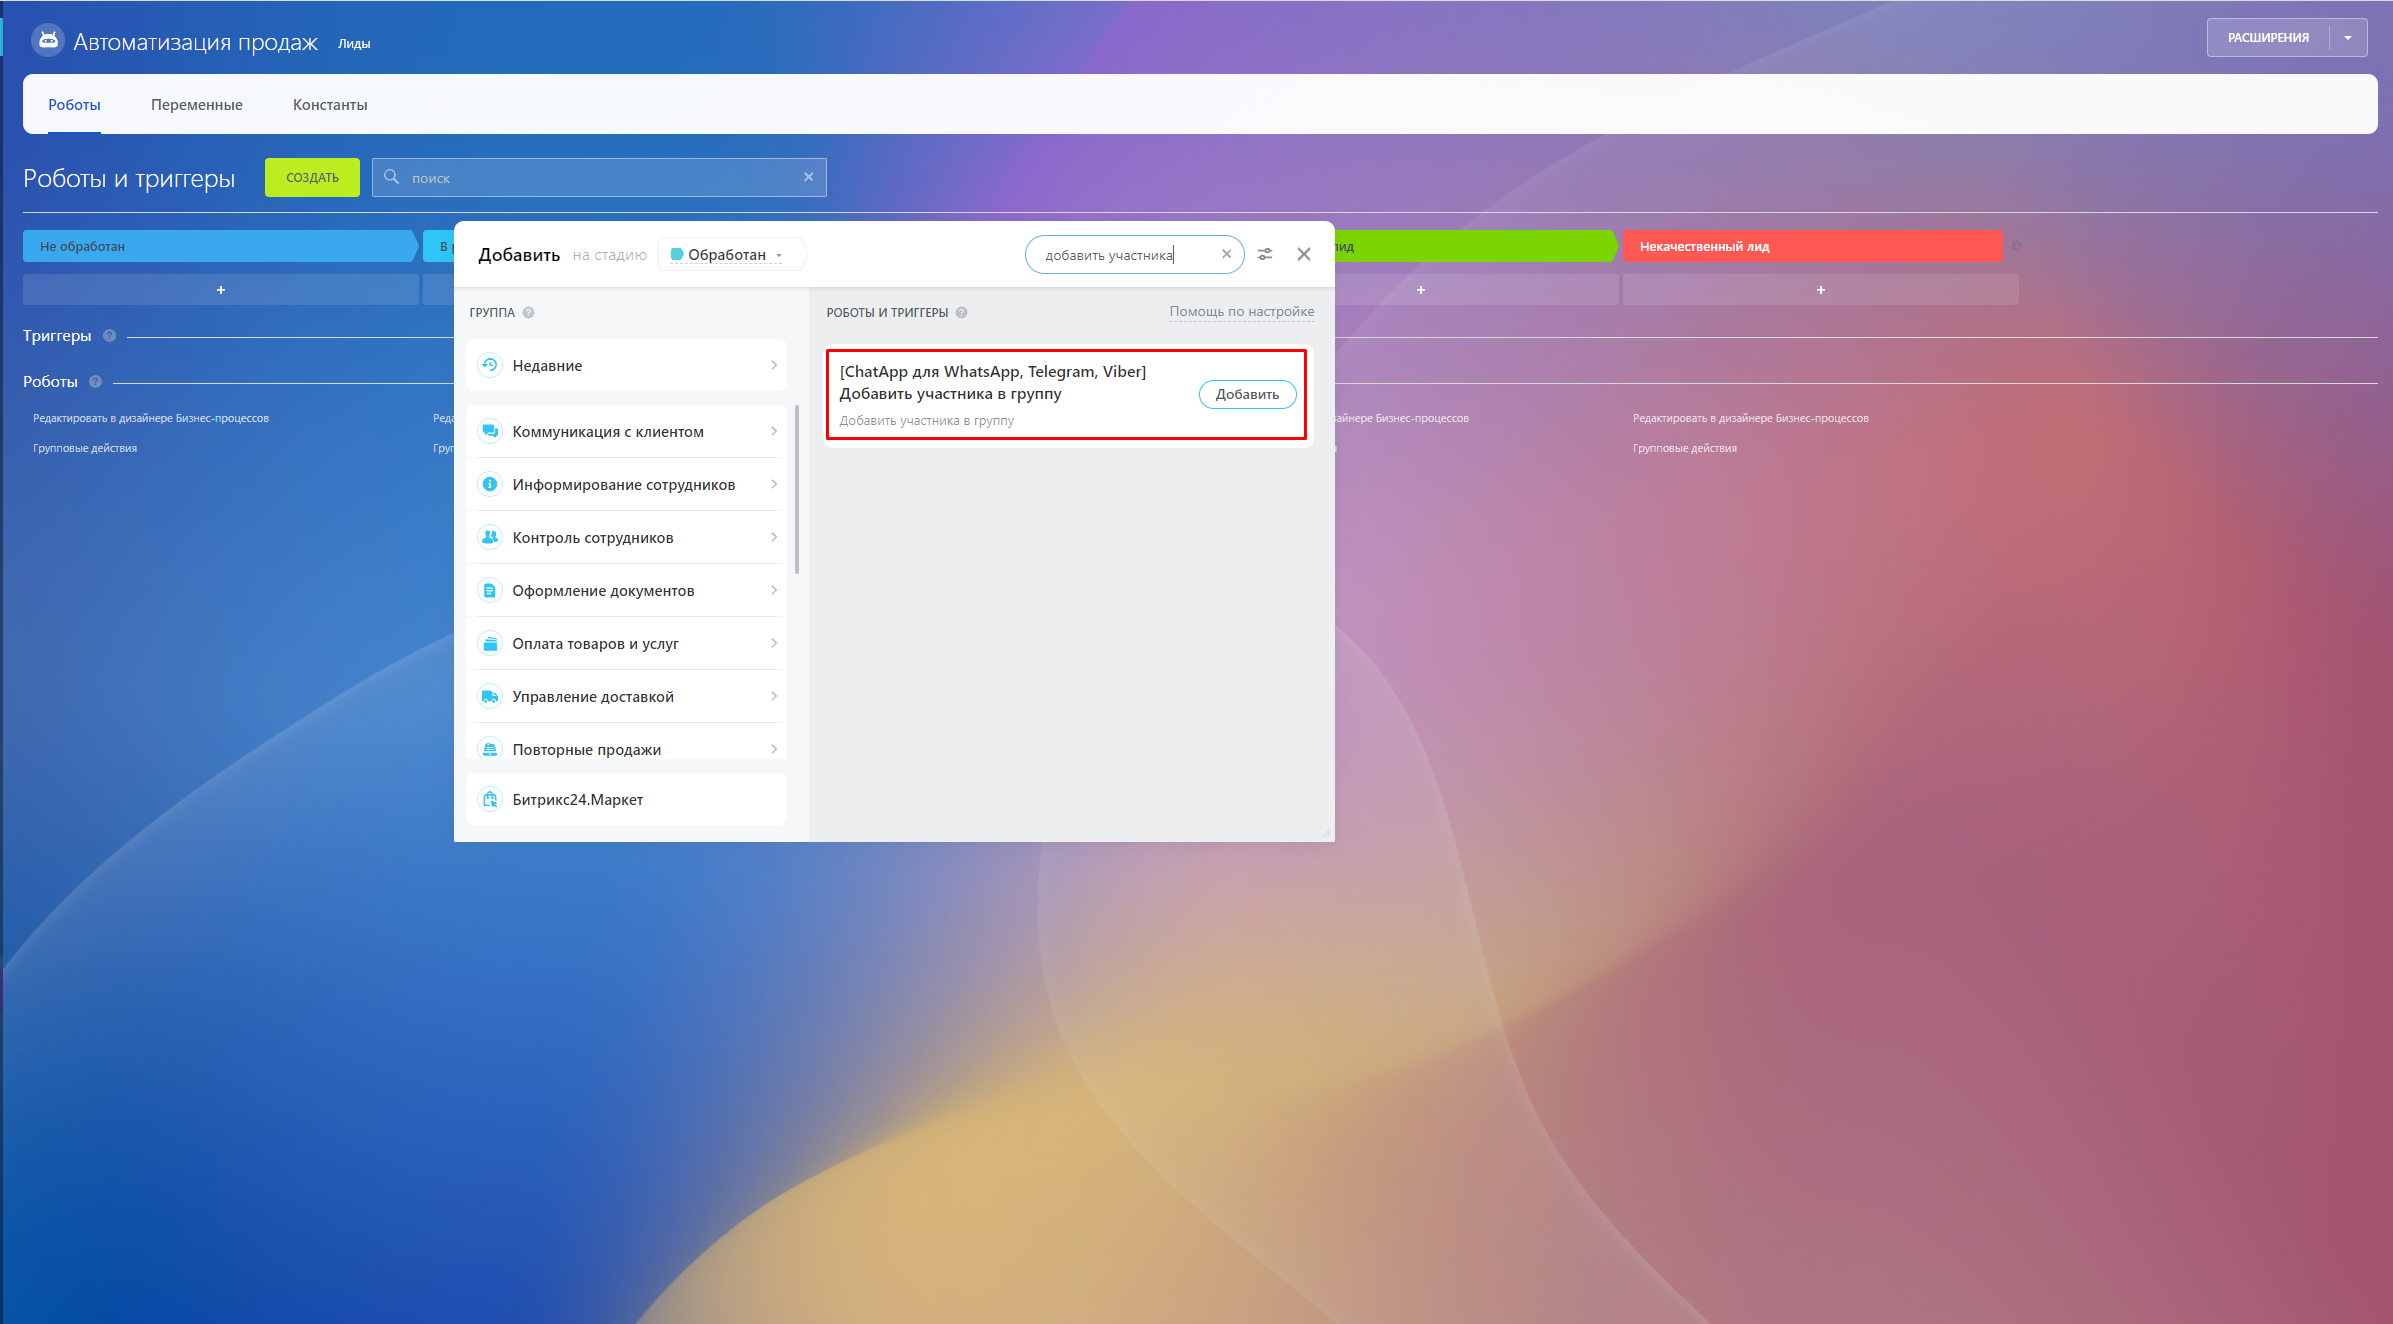Click the main поиск search field

pyautogui.click(x=600, y=177)
